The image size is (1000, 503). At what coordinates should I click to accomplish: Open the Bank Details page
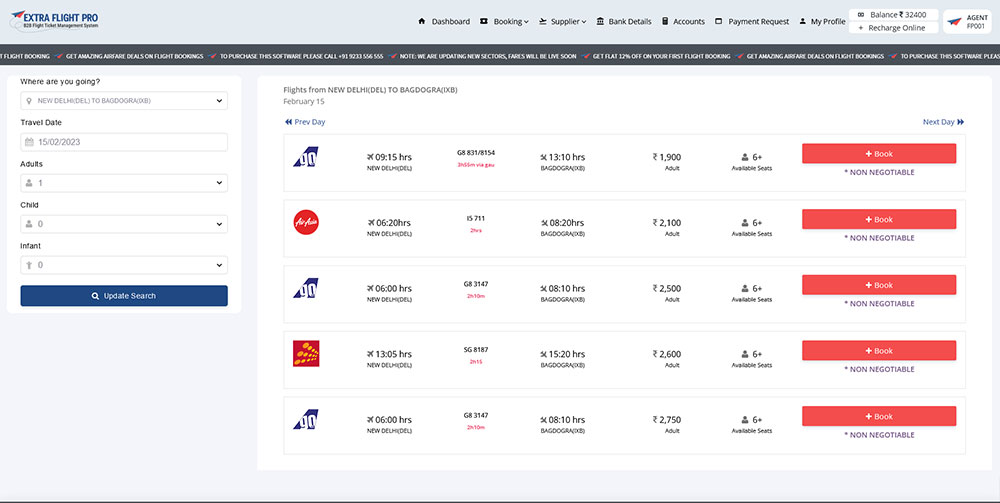tap(623, 21)
